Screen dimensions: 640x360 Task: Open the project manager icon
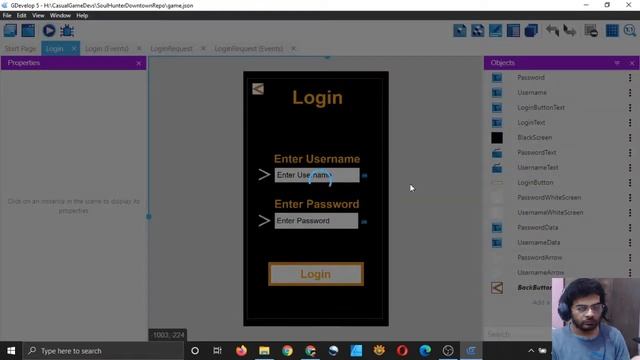pyautogui.click(x=10, y=31)
